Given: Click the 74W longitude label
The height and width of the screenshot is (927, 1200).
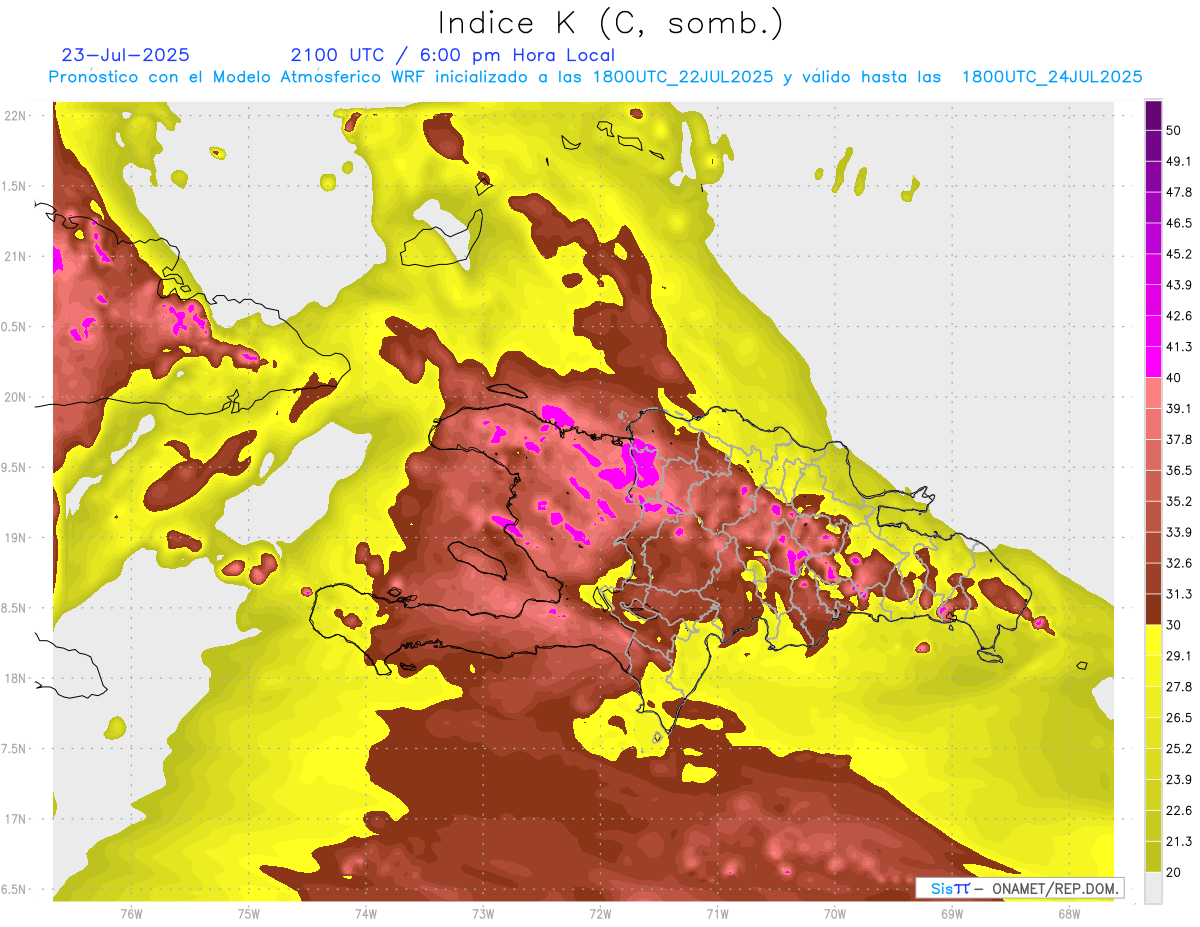Looking at the screenshot, I should point(365,914).
